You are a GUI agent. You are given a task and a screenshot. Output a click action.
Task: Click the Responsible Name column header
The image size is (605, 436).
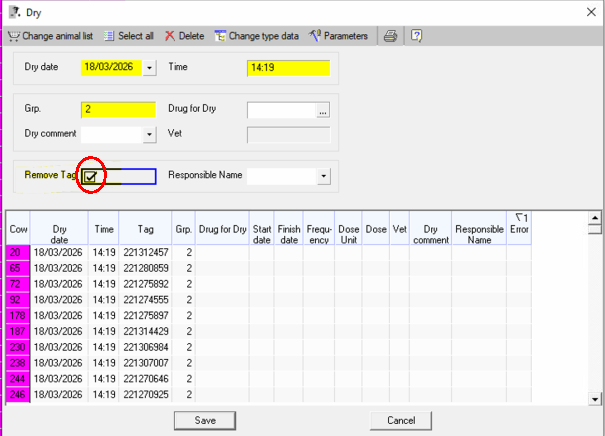[x=479, y=228]
